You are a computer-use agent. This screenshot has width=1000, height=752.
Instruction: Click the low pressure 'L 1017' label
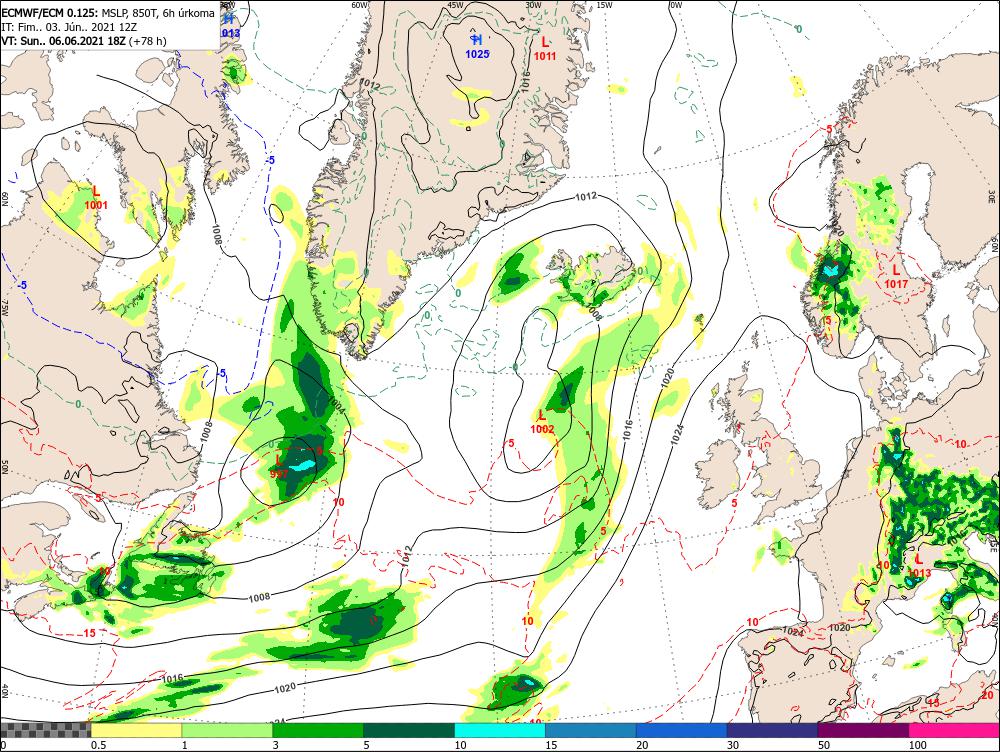pyautogui.click(x=896, y=276)
